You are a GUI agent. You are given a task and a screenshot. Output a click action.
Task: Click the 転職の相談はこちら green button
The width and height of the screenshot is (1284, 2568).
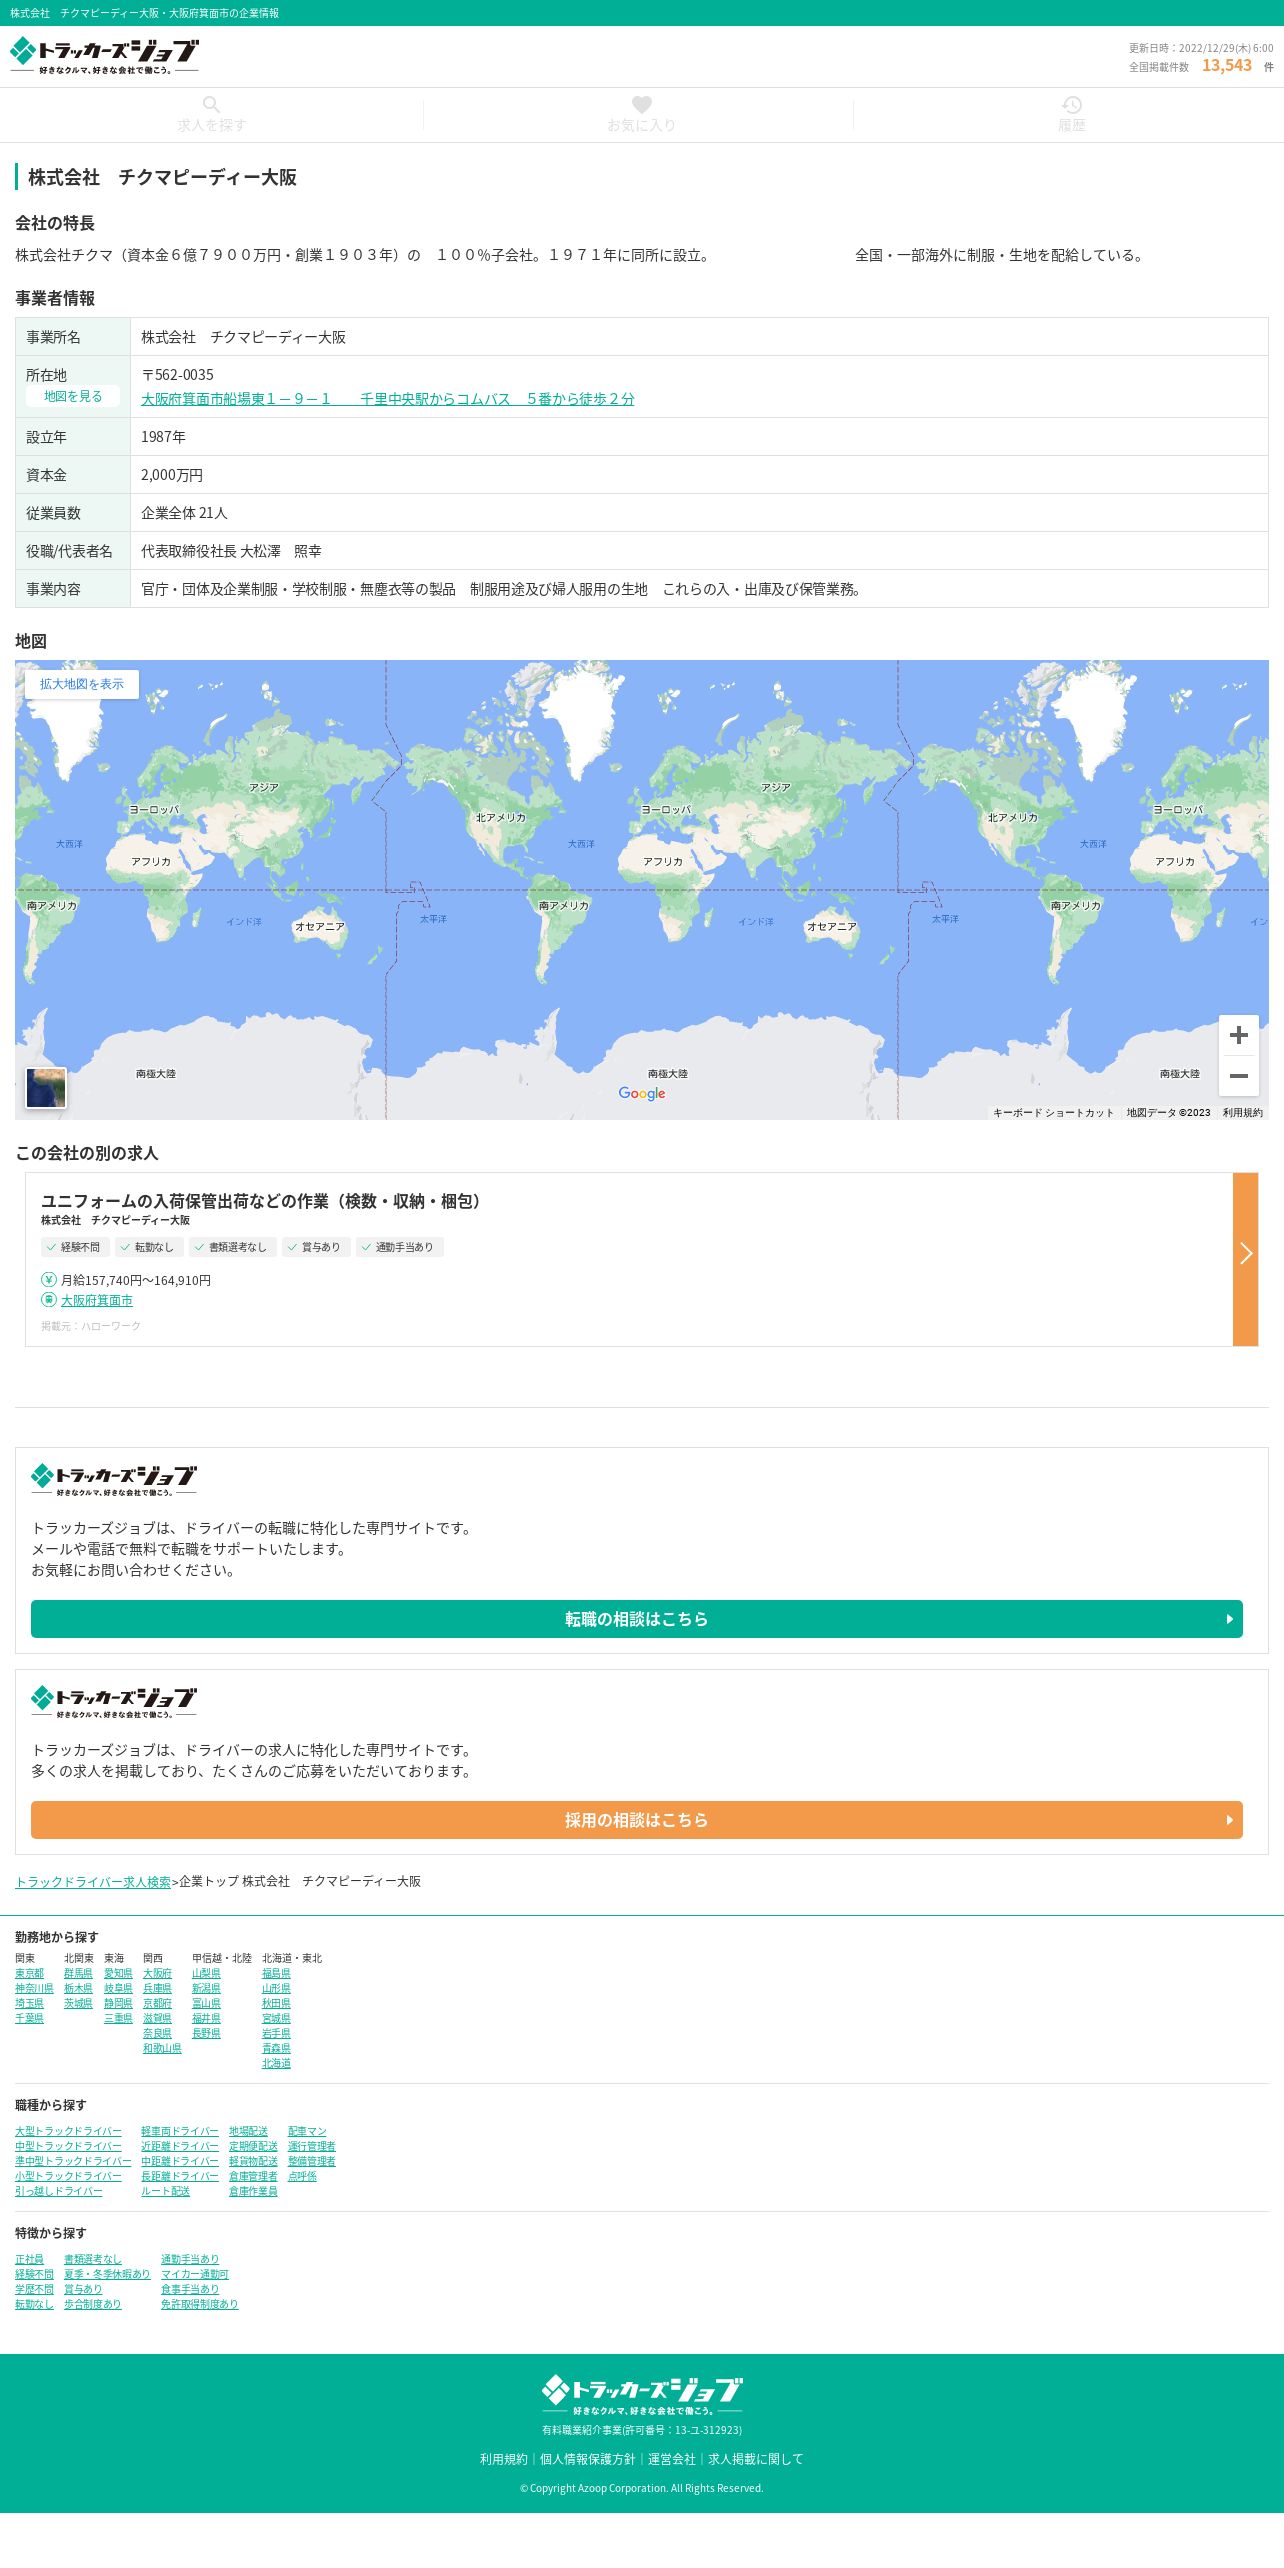coord(637,1619)
